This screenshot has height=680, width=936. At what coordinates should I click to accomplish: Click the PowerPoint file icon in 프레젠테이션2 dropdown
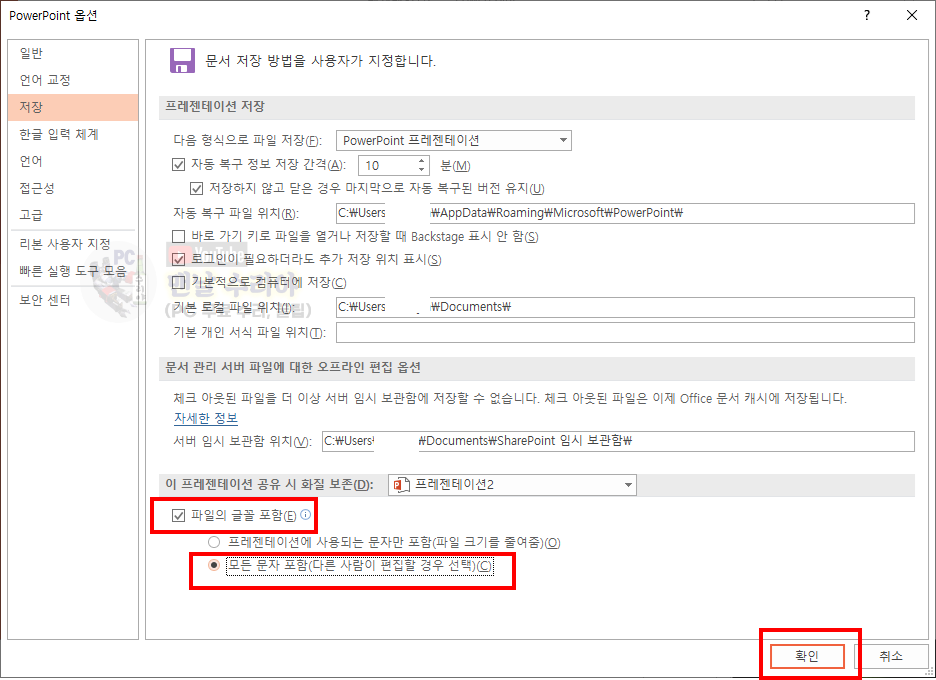[x=401, y=485]
